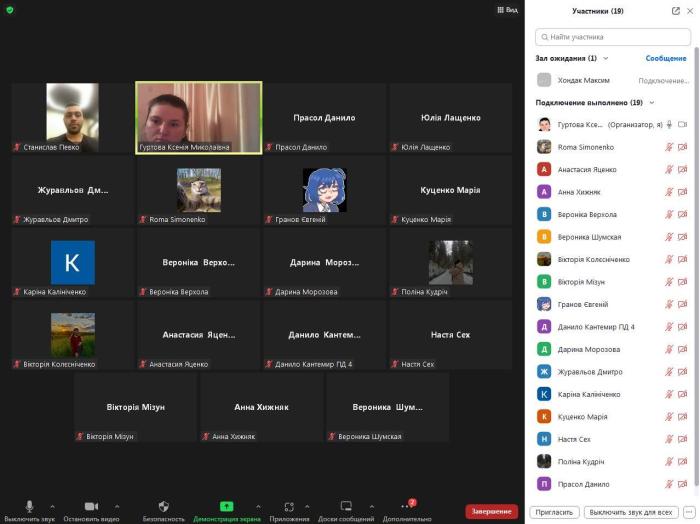Toggle the muted microphone for Прасол Данило

[669, 484]
